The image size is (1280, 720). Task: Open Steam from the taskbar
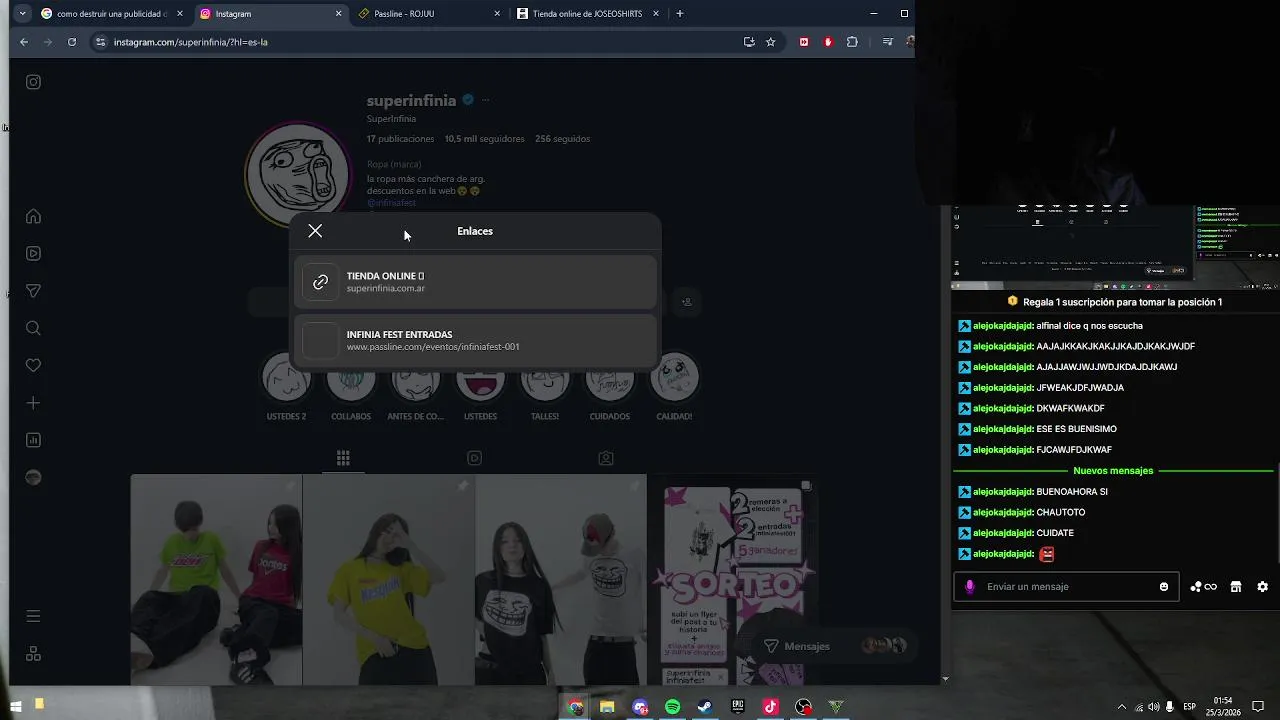pos(705,707)
